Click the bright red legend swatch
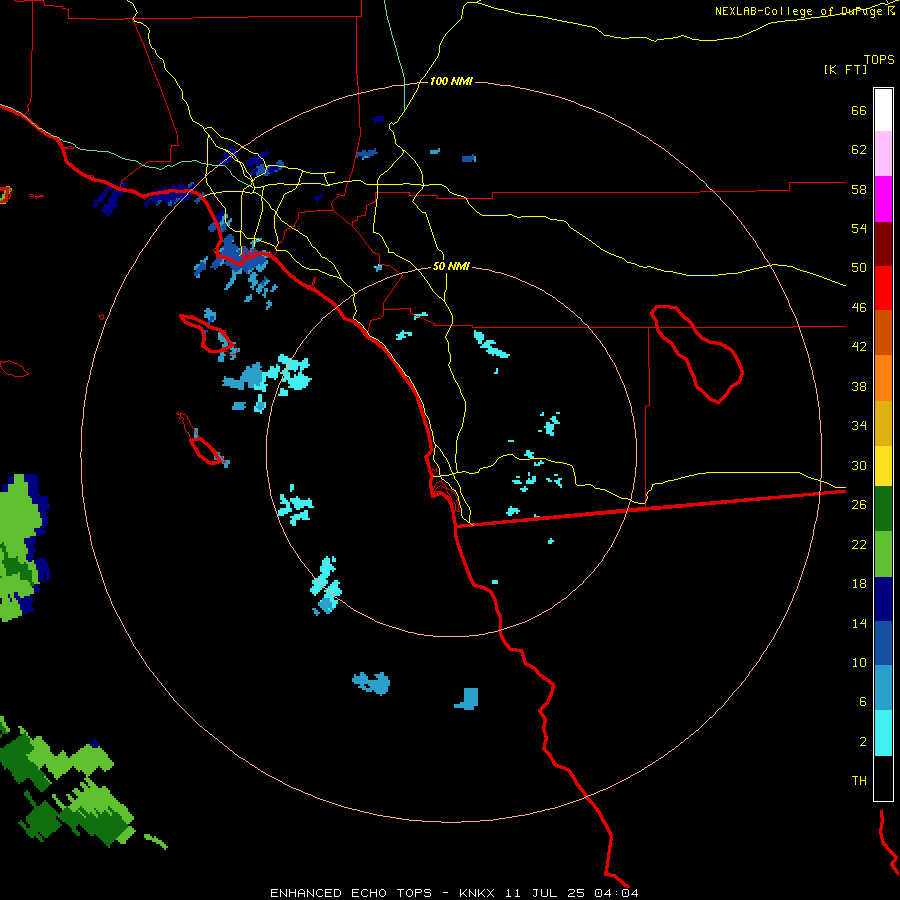 [883, 288]
